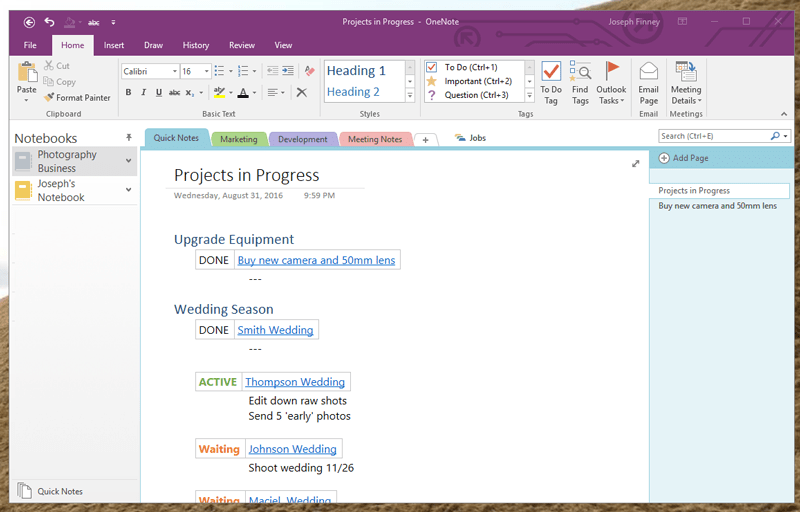The width and height of the screenshot is (800, 512).
Task: Select page Buy new camera and 50mm lens
Action: pyautogui.click(x=717, y=206)
